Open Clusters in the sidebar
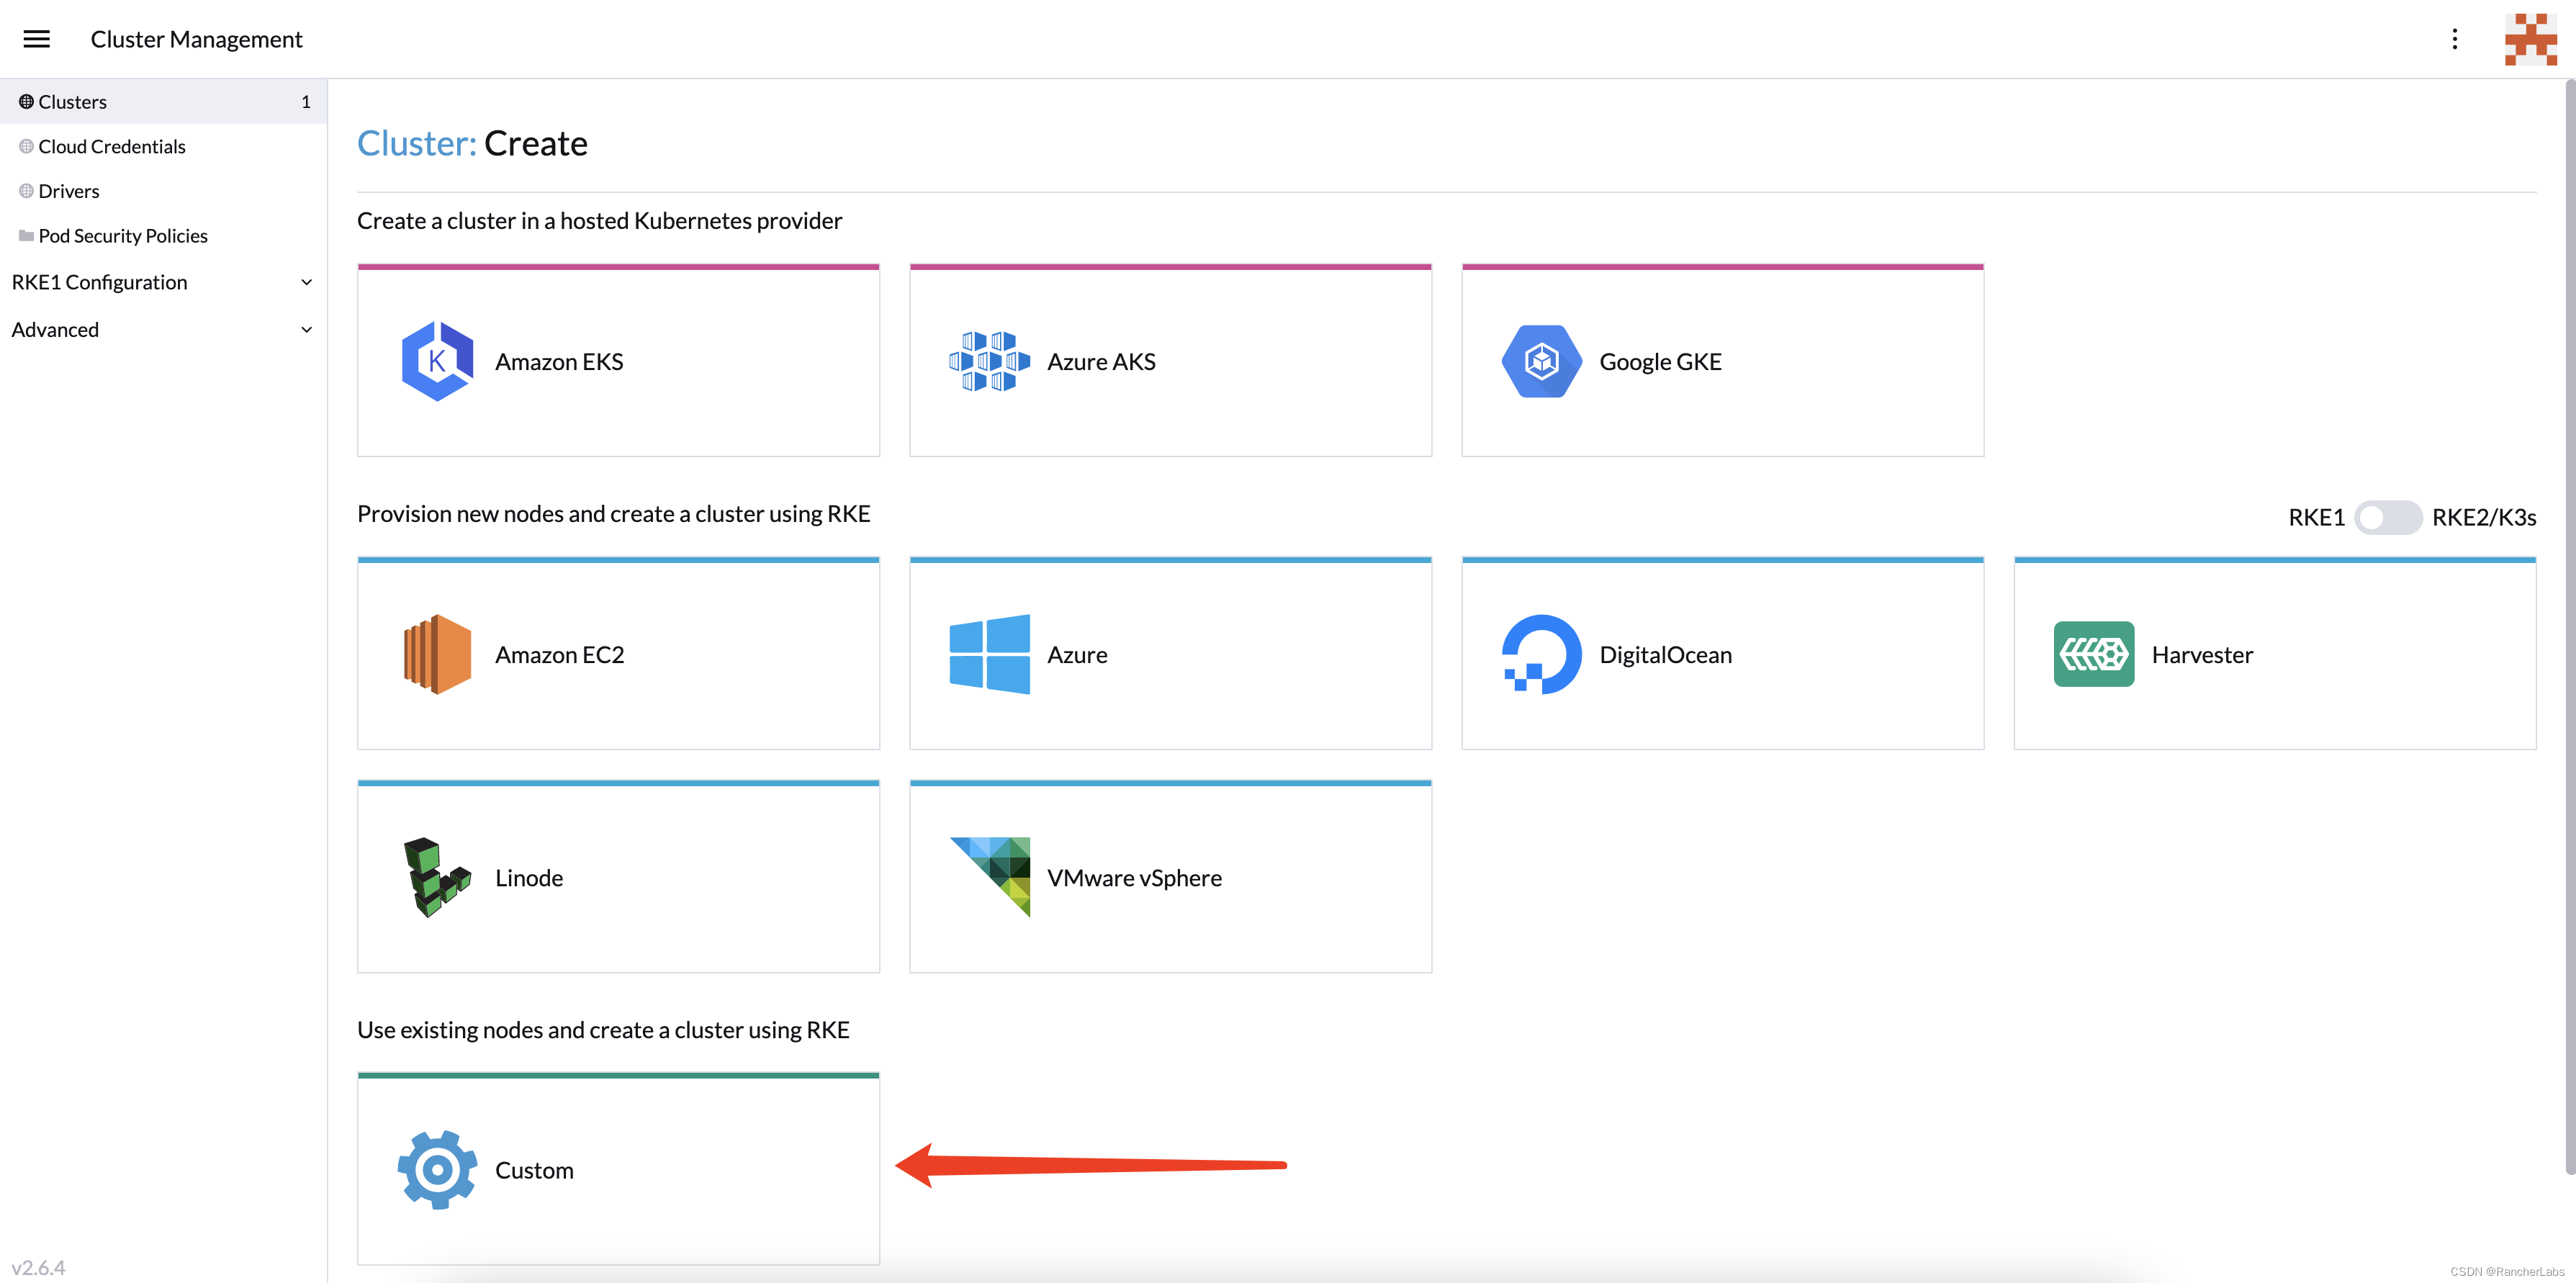The height and width of the screenshot is (1283, 2576). (x=163, y=102)
